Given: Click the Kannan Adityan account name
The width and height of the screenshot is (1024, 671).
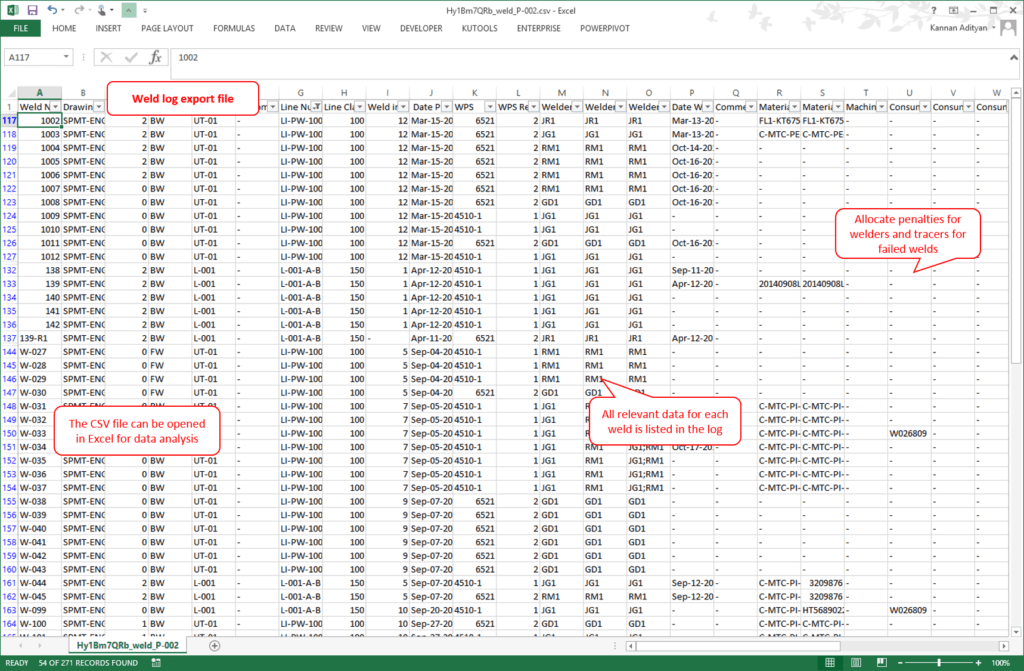Looking at the screenshot, I should 958,27.
